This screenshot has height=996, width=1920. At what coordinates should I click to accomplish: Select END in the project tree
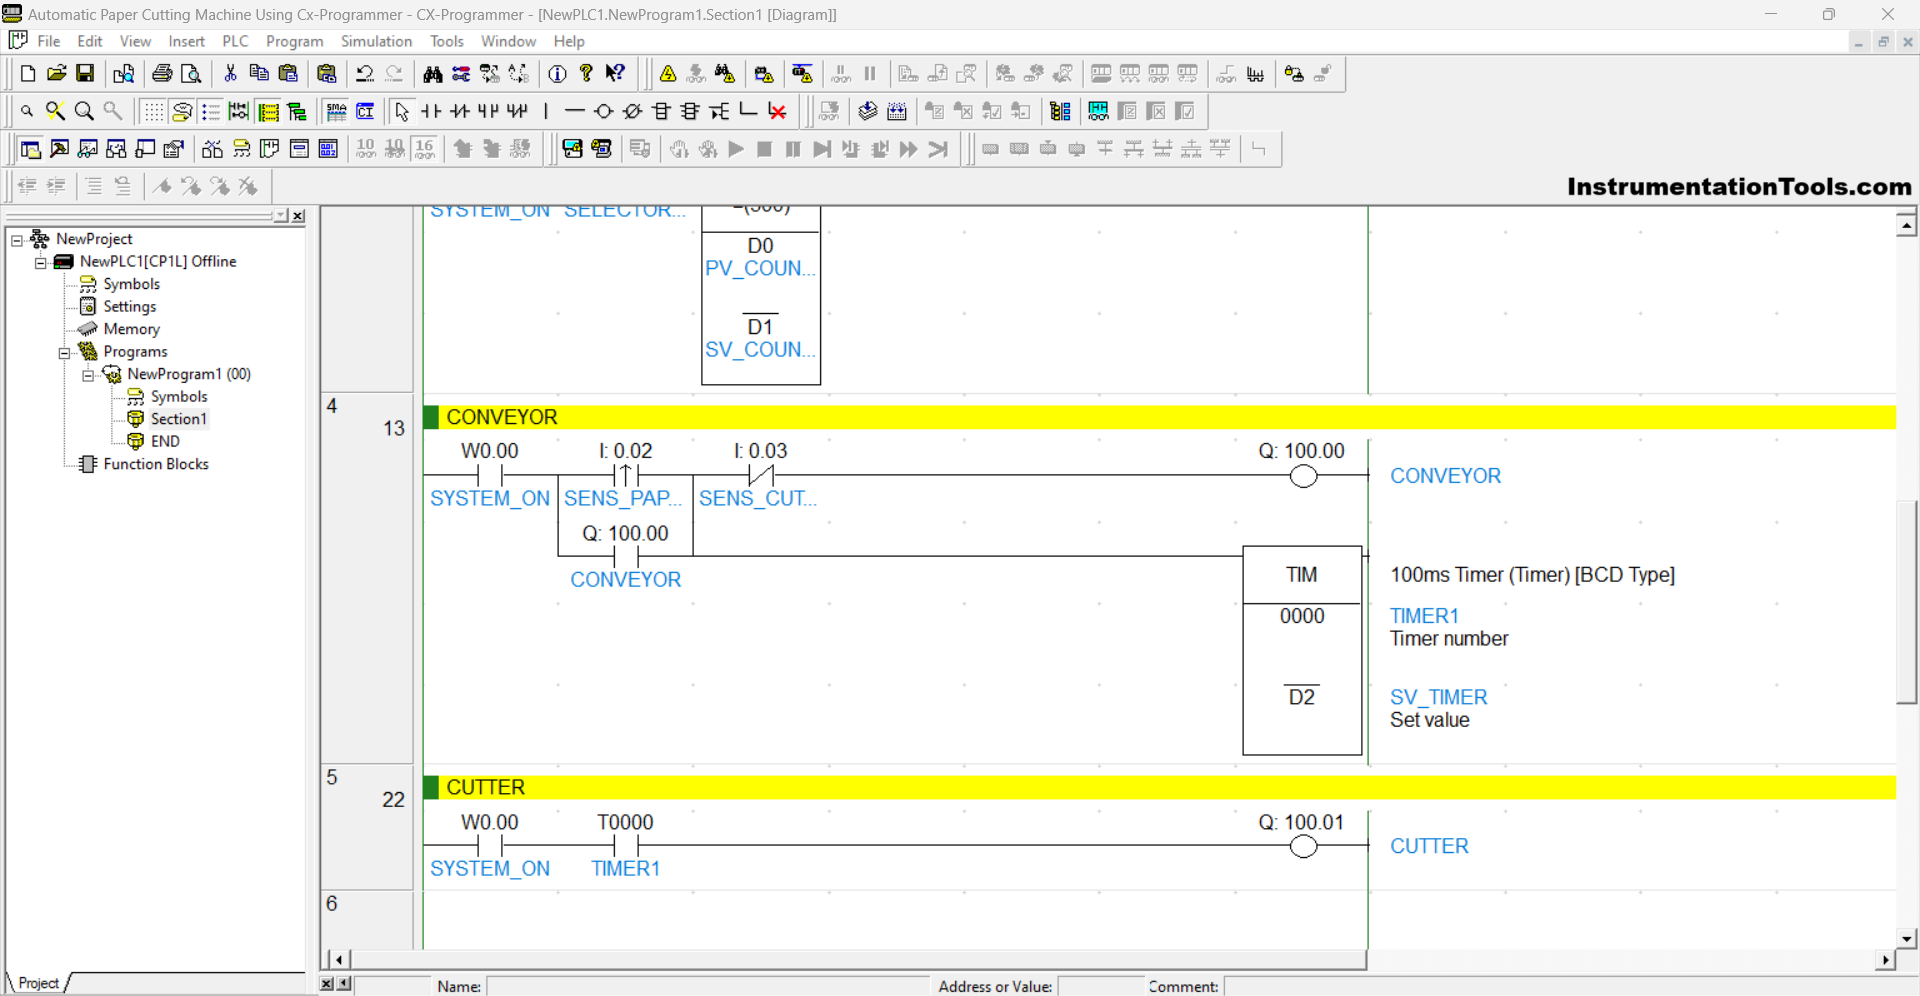point(165,441)
